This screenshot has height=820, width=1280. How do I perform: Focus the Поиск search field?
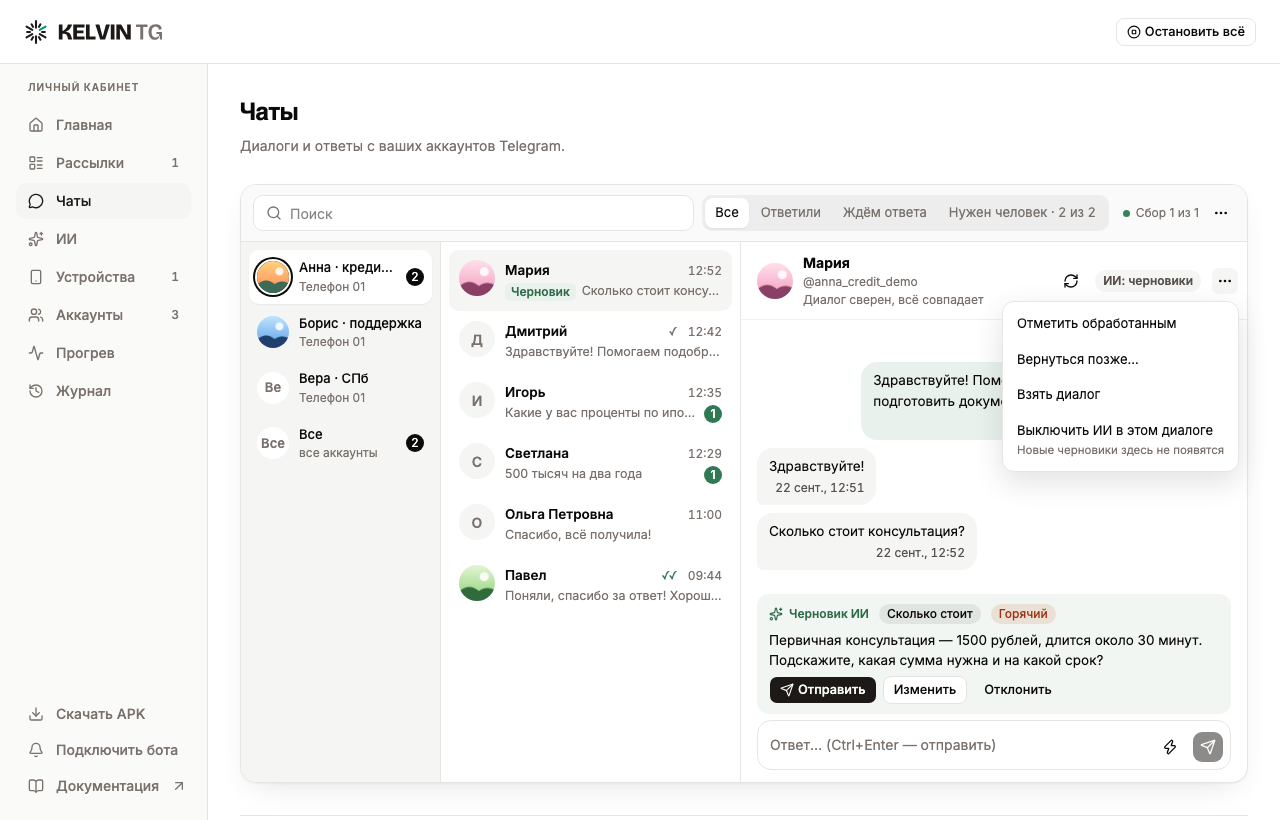coord(473,213)
